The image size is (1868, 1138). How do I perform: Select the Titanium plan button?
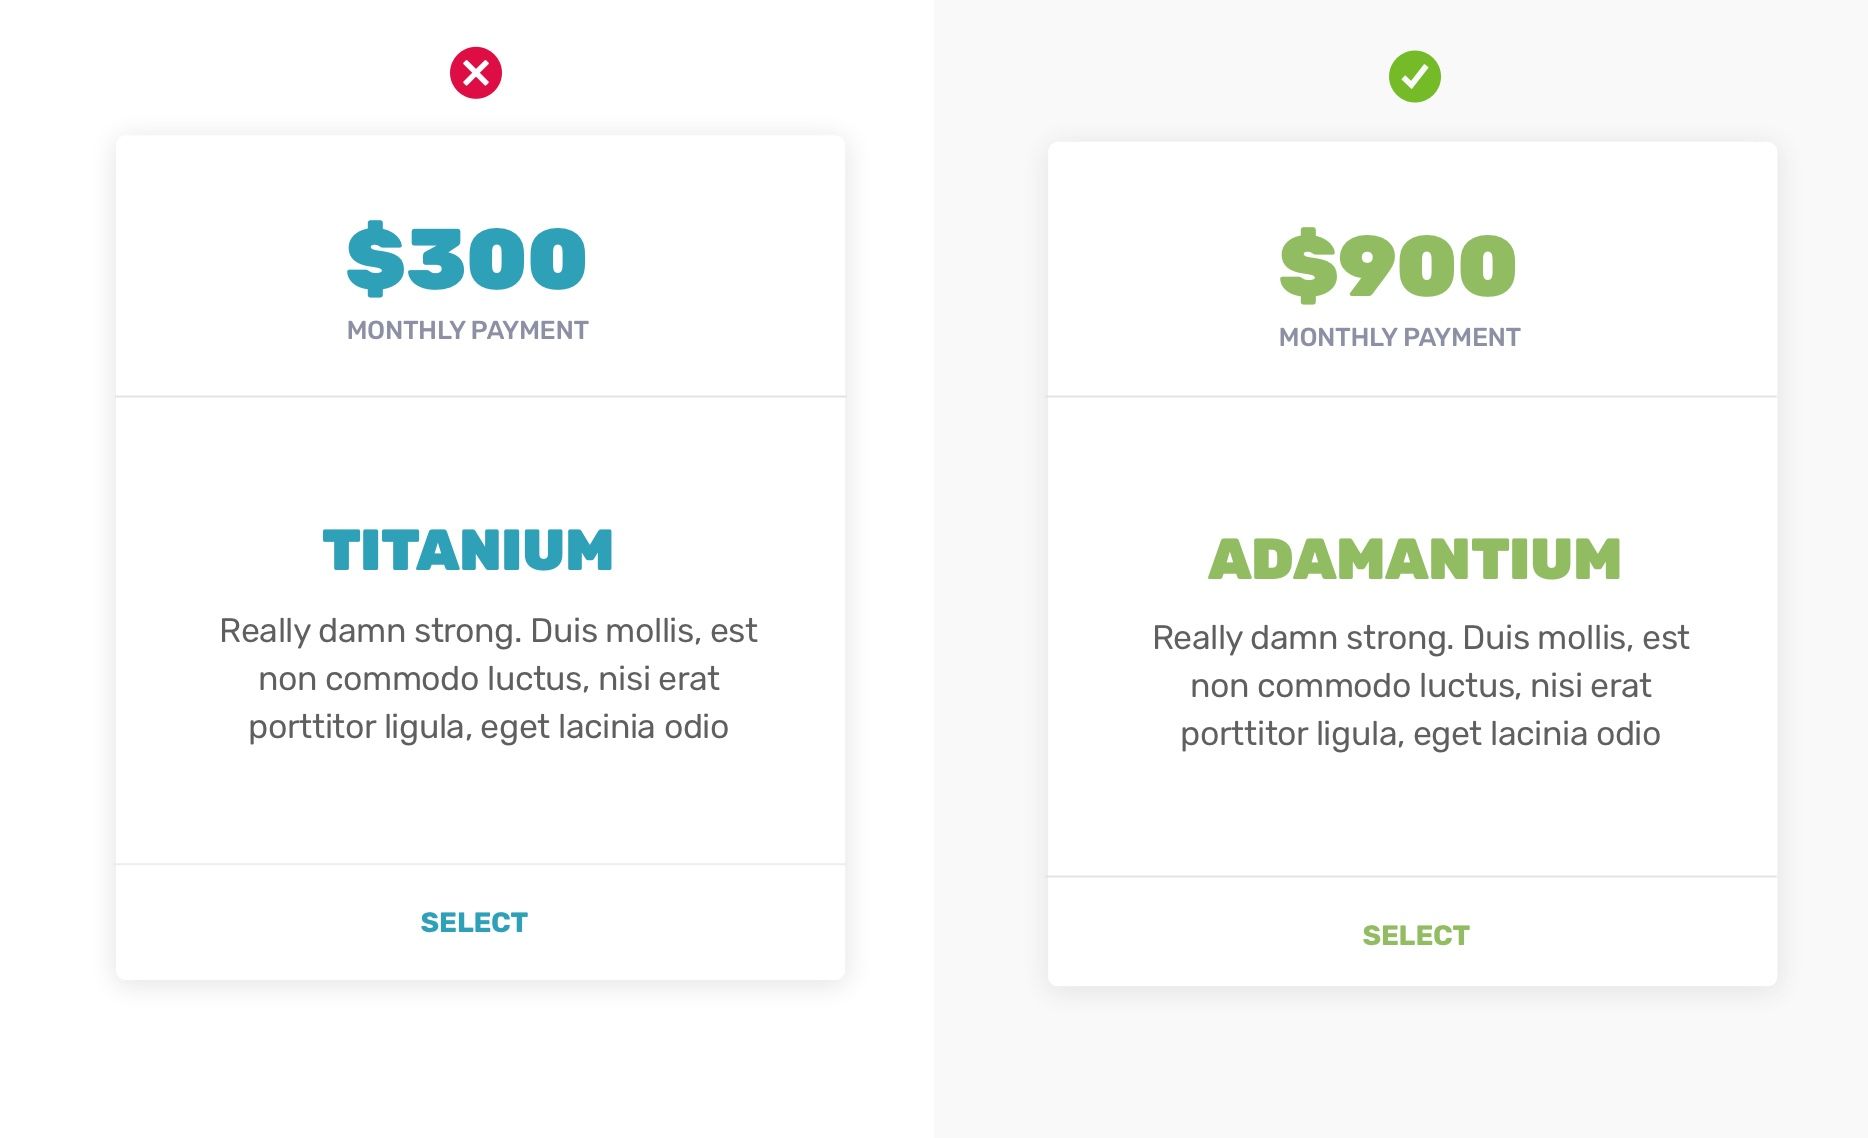pyautogui.click(x=474, y=922)
